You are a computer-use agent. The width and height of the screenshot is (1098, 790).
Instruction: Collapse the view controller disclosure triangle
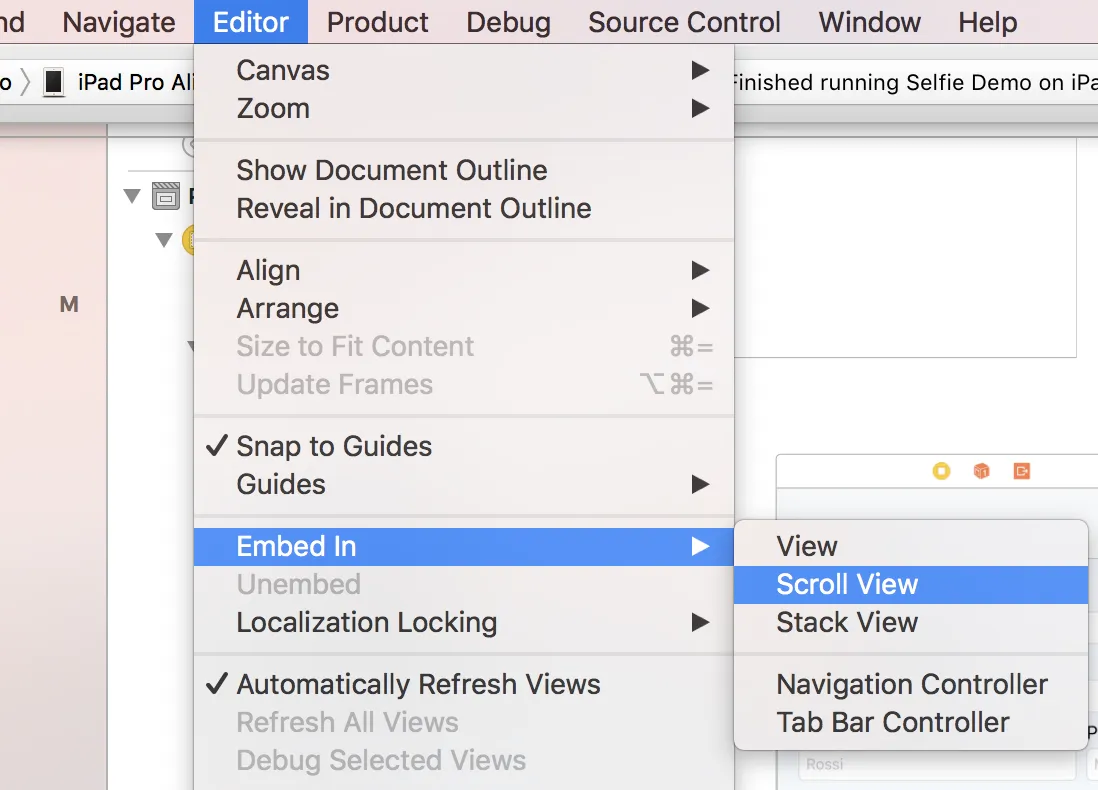[x=164, y=240]
